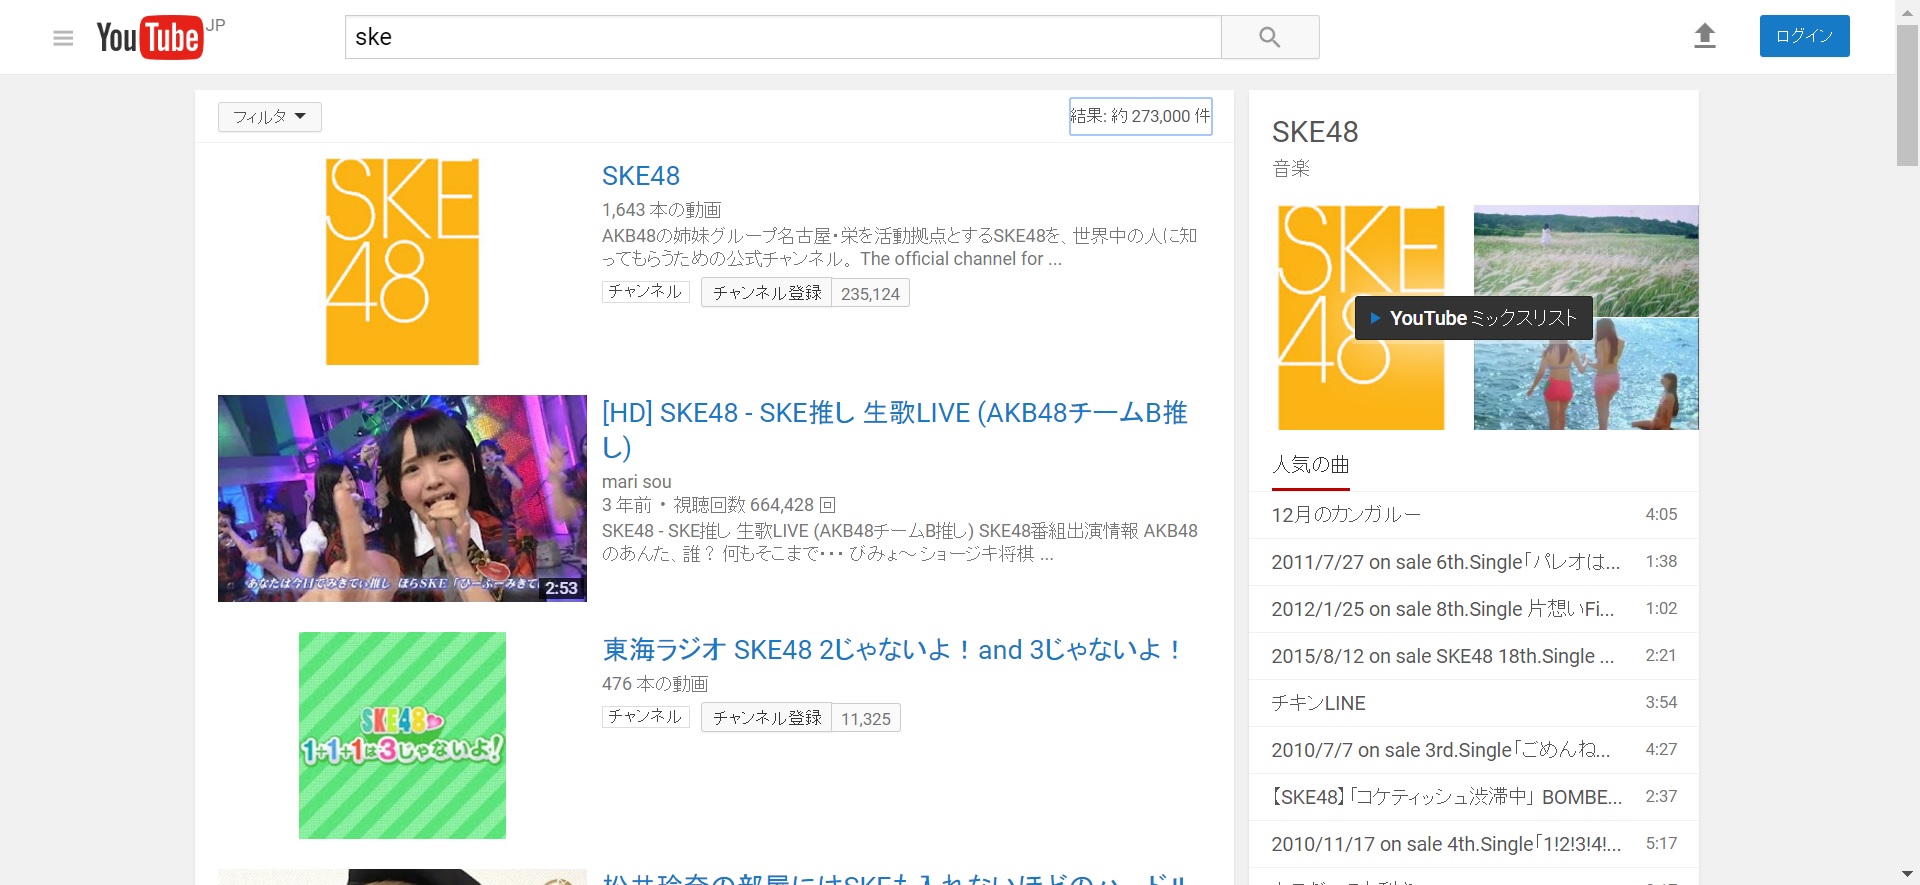The height and width of the screenshot is (885, 1920).
Task: Click the magnifier search button
Action: point(1270,37)
